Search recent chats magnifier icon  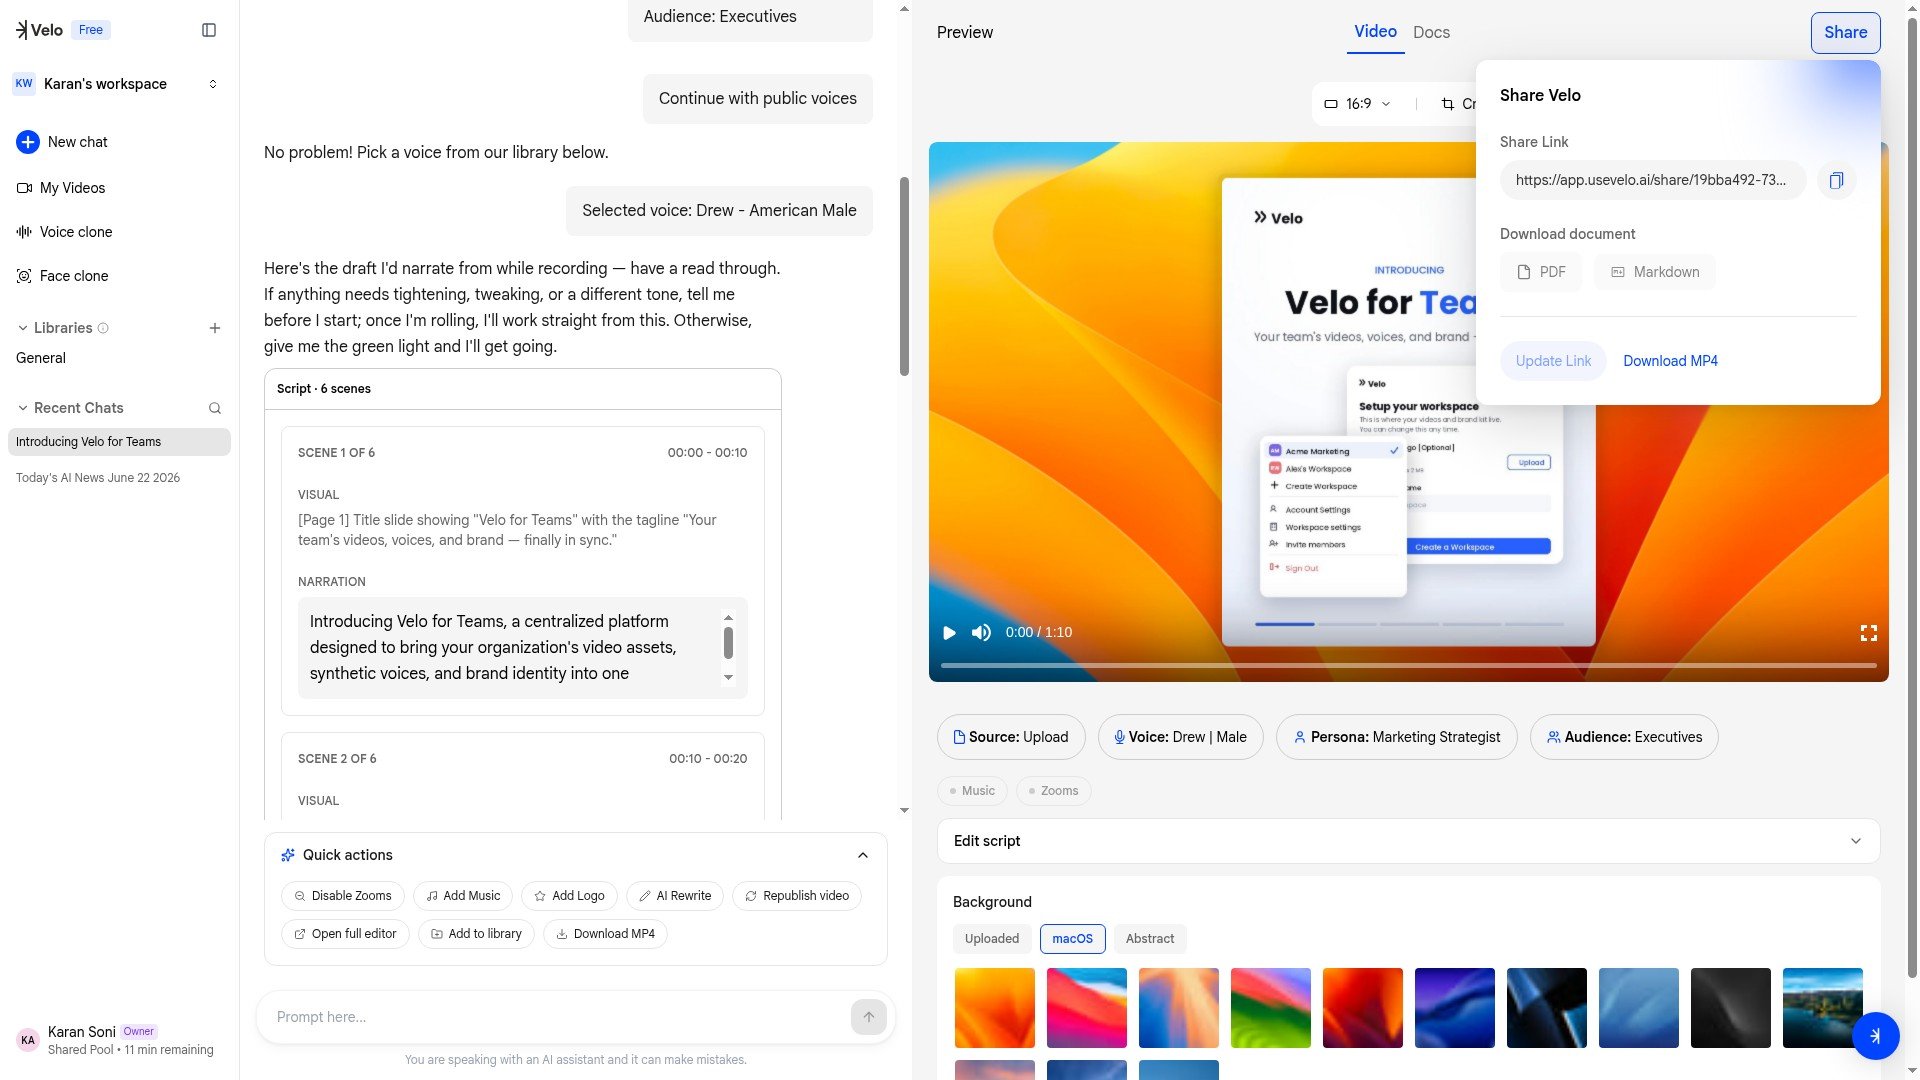[214, 408]
